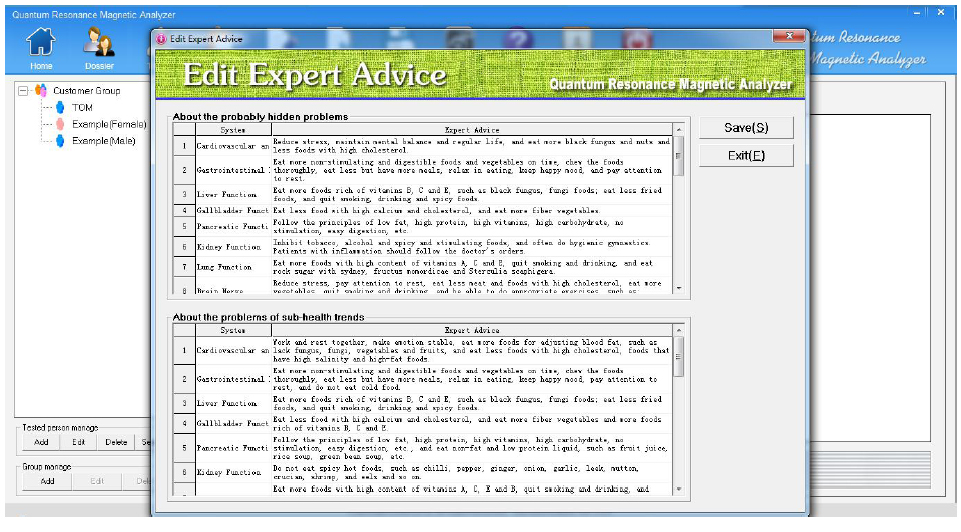961x532 pixels.
Task: Click the blue person icon for Example(Male)
Action: pos(60,141)
